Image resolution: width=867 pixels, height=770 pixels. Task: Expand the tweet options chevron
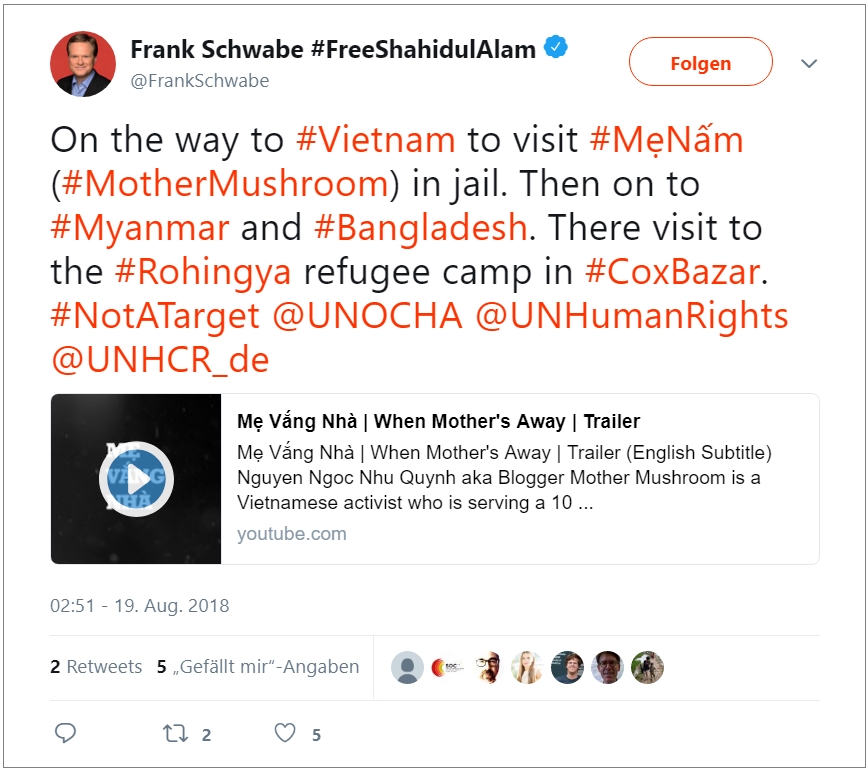[x=809, y=64]
